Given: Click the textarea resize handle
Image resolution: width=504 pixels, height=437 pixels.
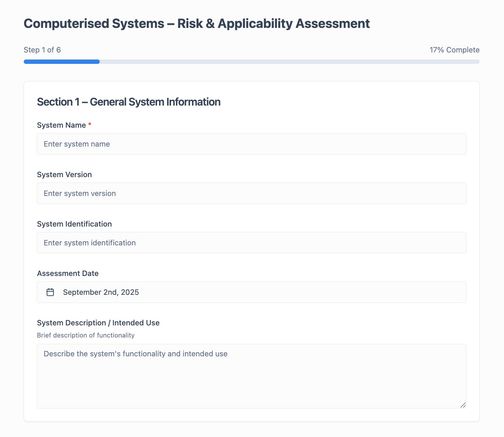Looking at the screenshot, I should click(463, 405).
